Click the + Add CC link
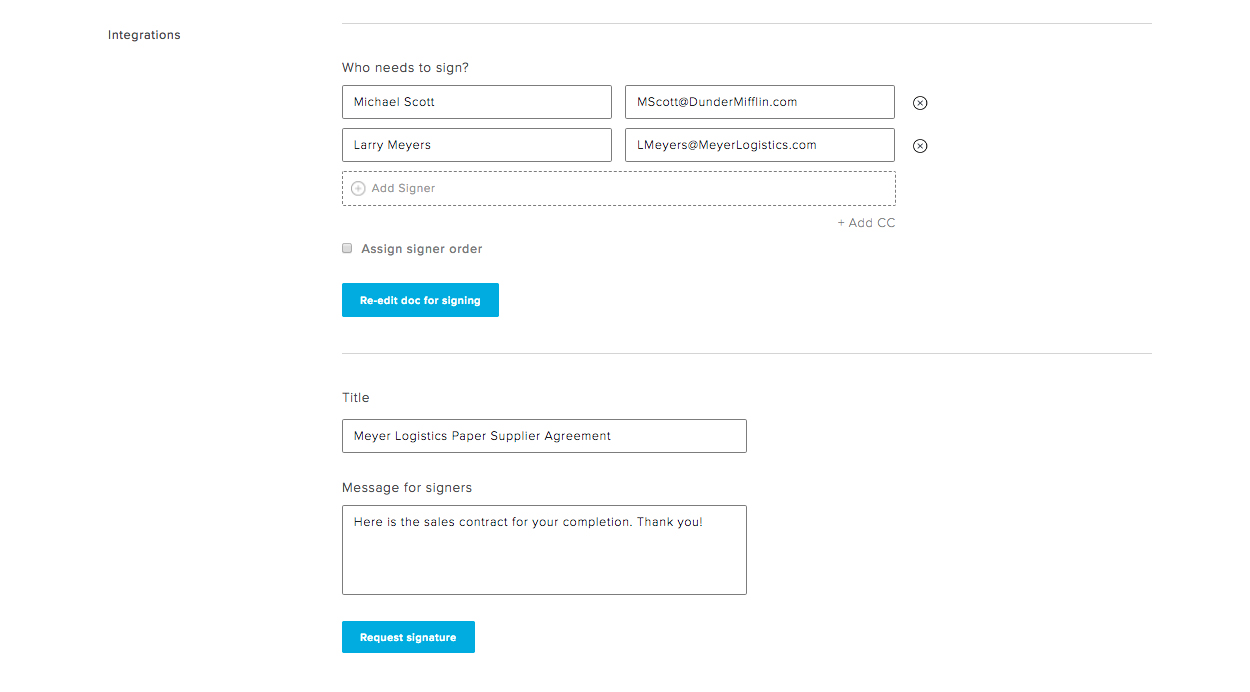1250x692 pixels. (866, 223)
